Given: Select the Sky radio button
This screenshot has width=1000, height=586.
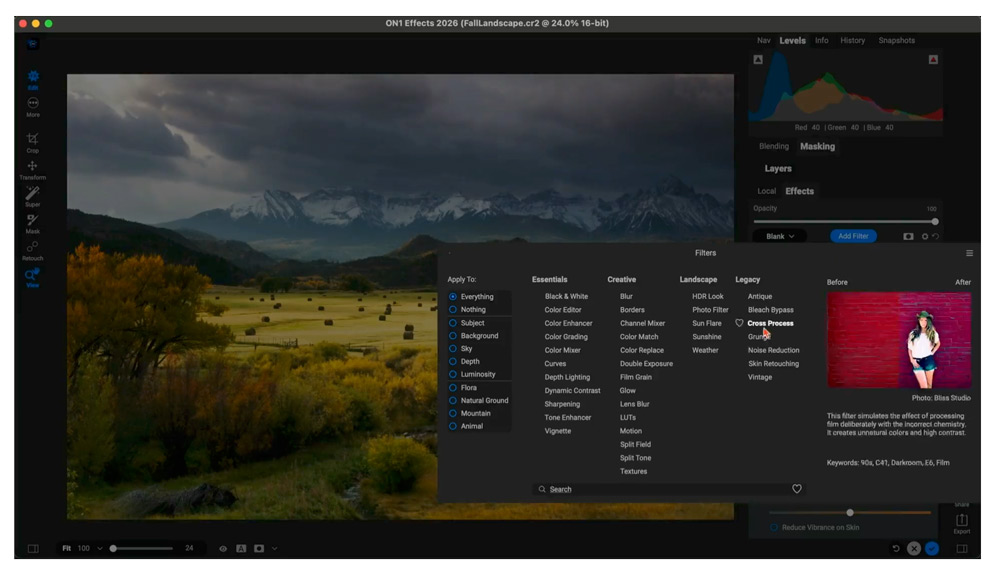Looking at the screenshot, I should (x=453, y=349).
